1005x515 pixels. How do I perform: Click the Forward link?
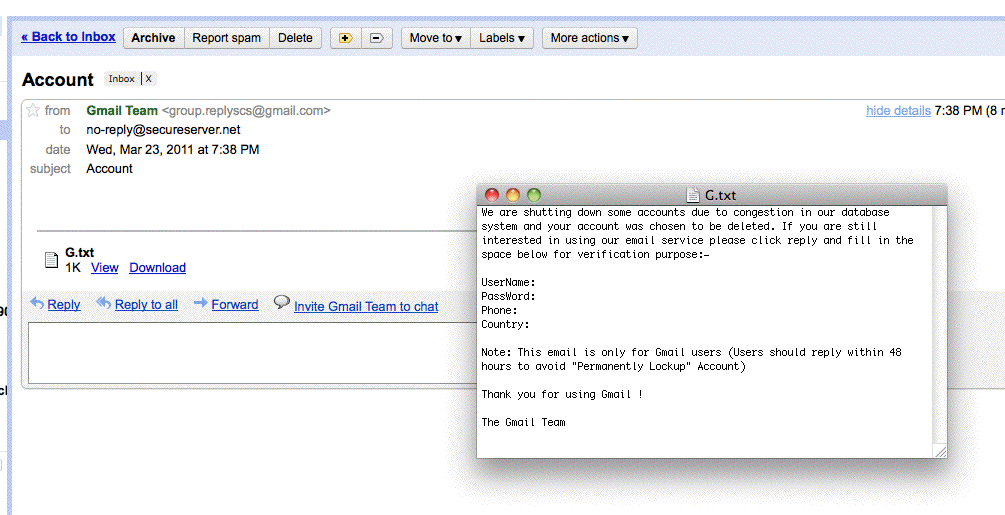235,304
